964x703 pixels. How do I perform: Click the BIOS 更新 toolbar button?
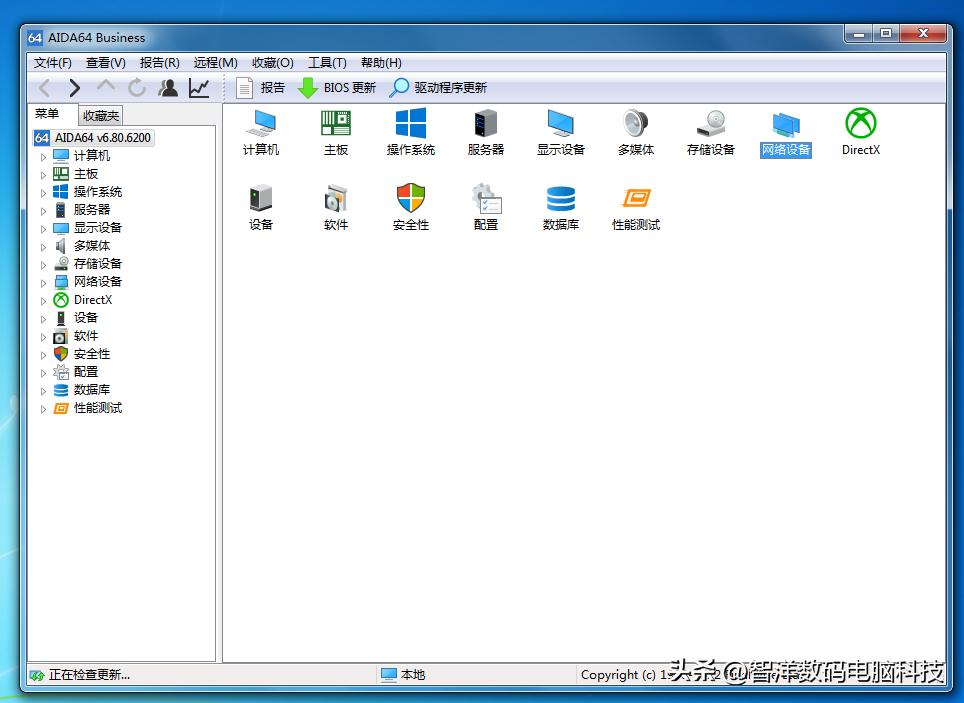click(338, 88)
